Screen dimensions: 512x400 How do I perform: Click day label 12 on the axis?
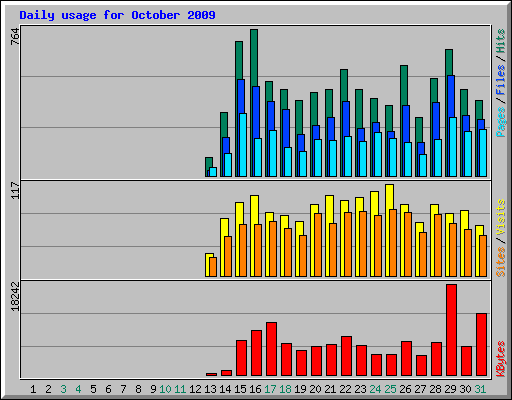(195, 389)
